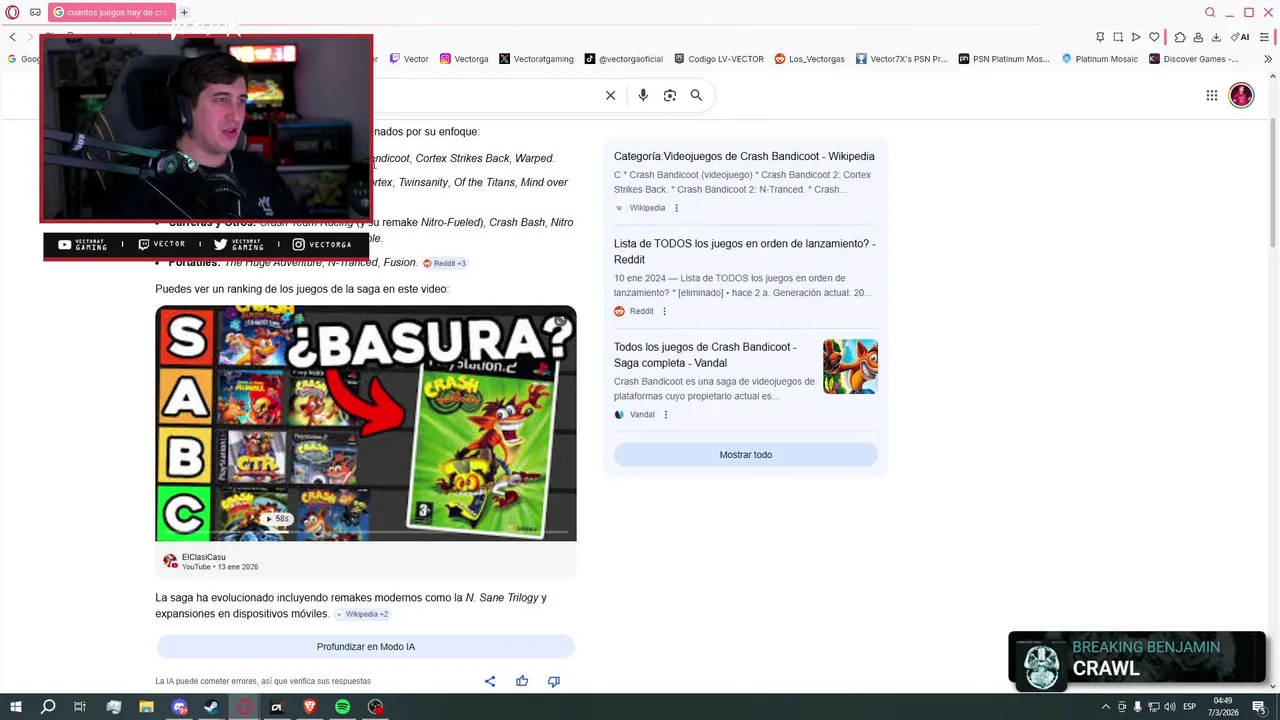This screenshot has height=720, width=1280.
Task: Open more options for Vandal result
Action: coord(666,415)
